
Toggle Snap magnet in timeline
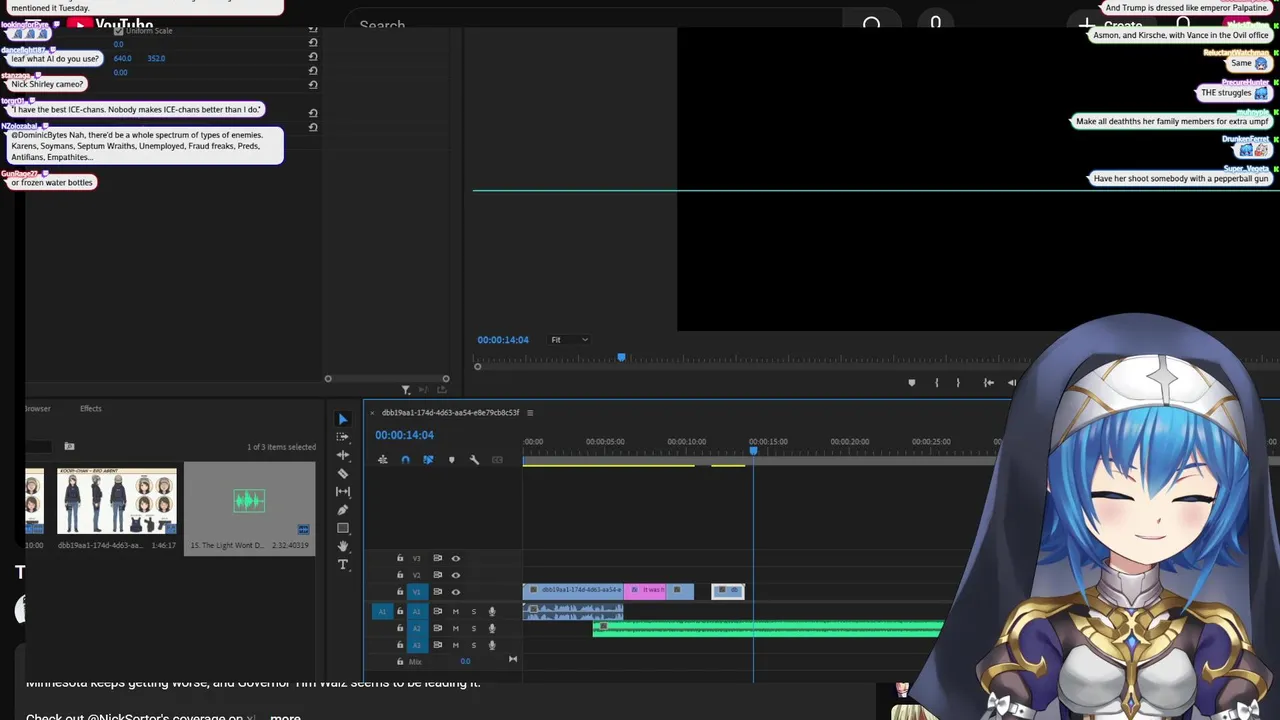pyautogui.click(x=405, y=460)
